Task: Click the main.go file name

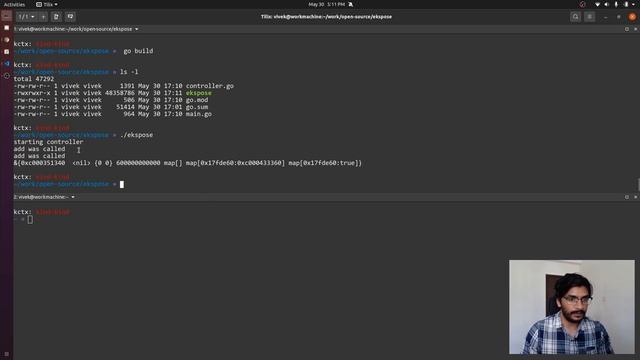Action: 199,114
